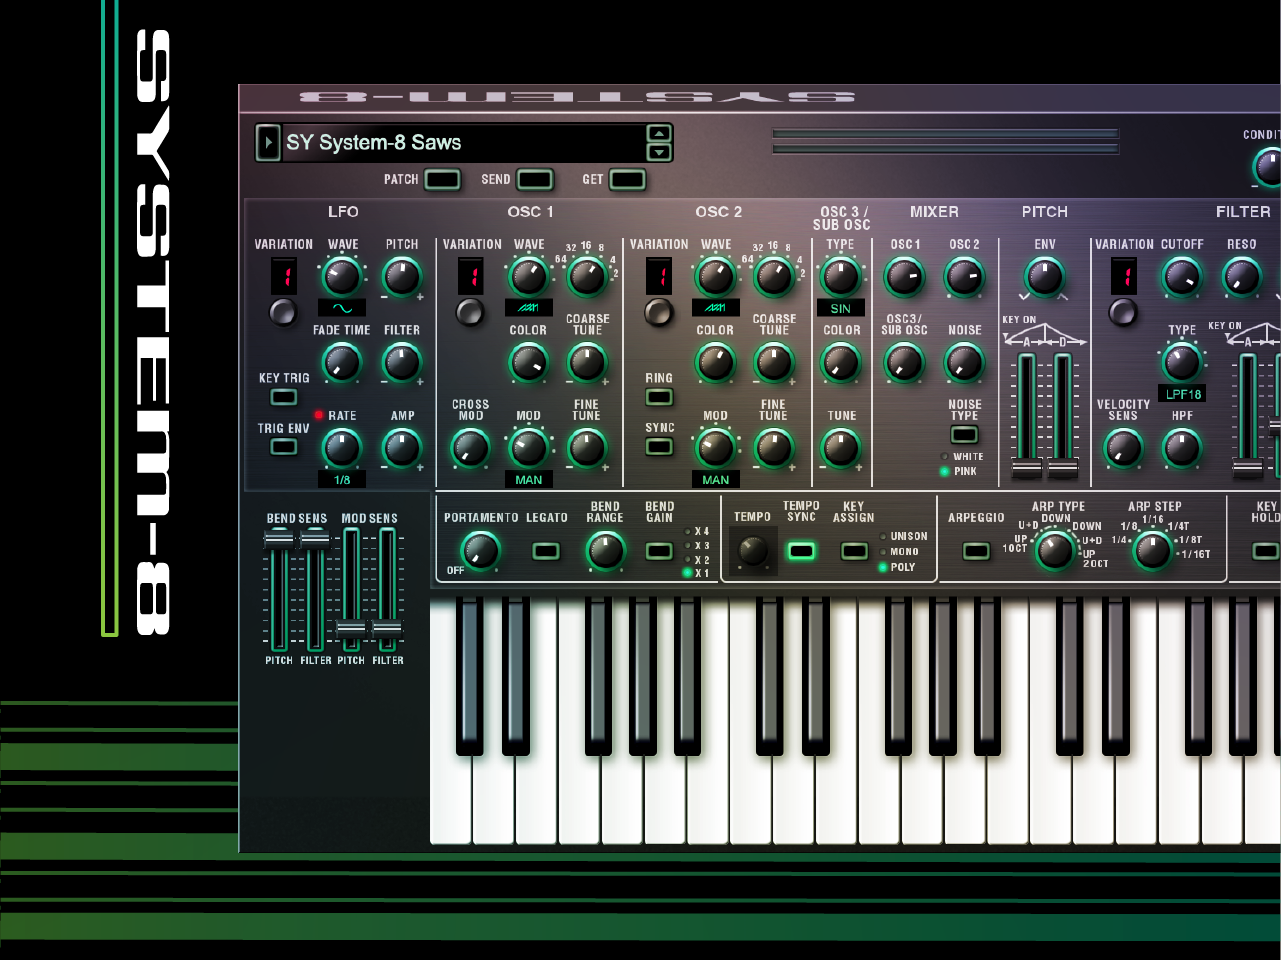Click the LFO wave shape display
The width and height of the screenshot is (1281, 960).
pyautogui.click(x=340, y=308)
